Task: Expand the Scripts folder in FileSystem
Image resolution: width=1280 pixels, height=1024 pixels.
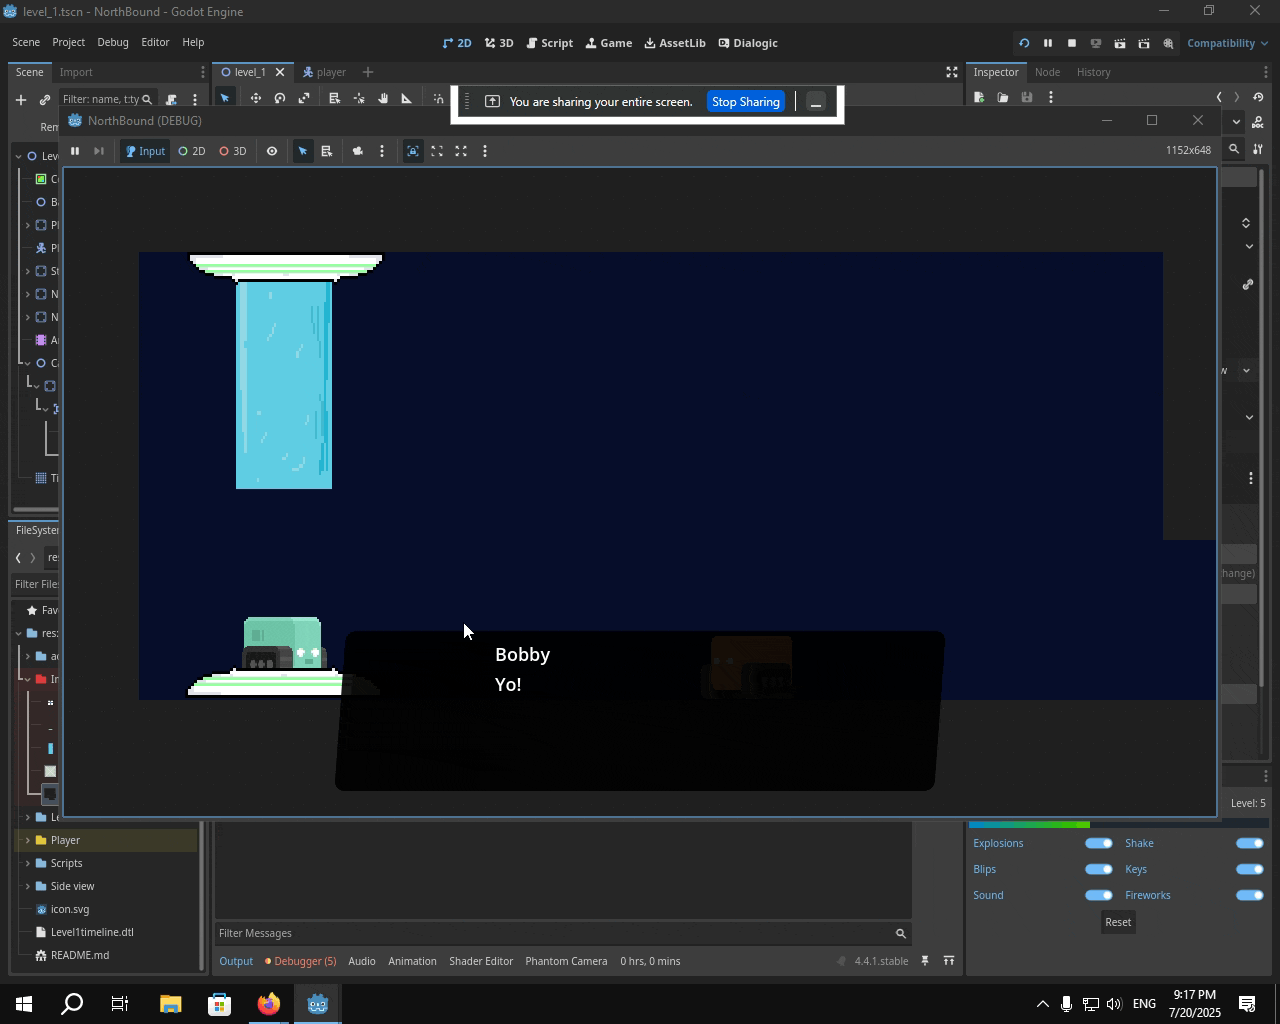Action: (x=28, y=863)
